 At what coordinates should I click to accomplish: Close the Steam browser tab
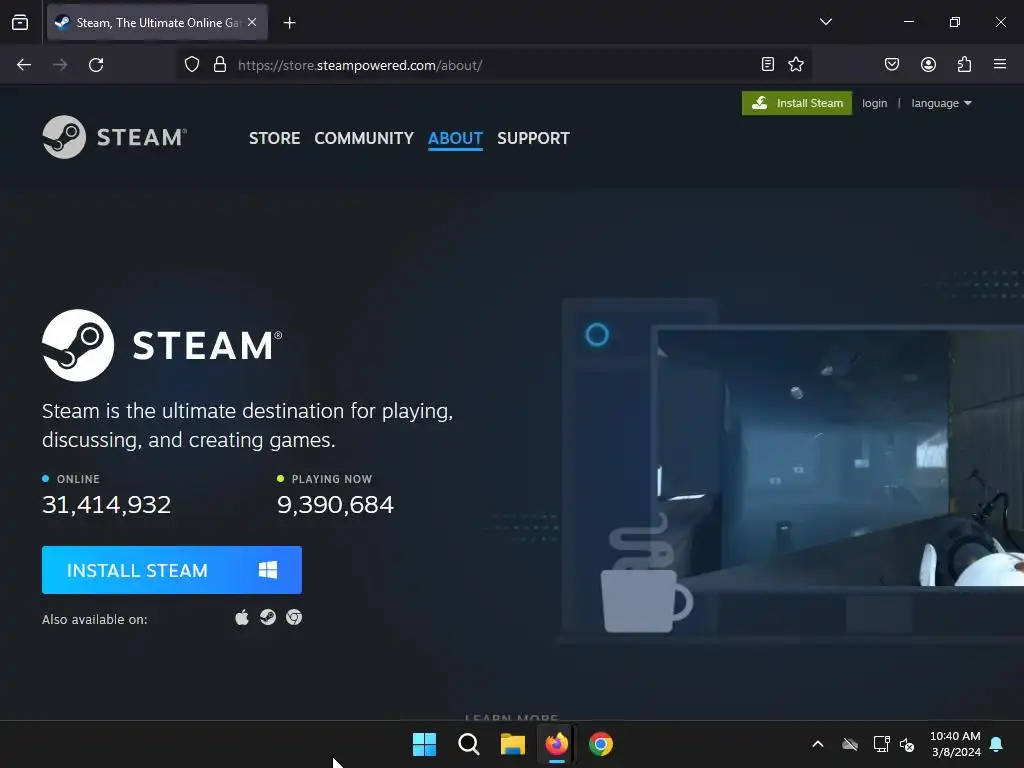[252, 22]
